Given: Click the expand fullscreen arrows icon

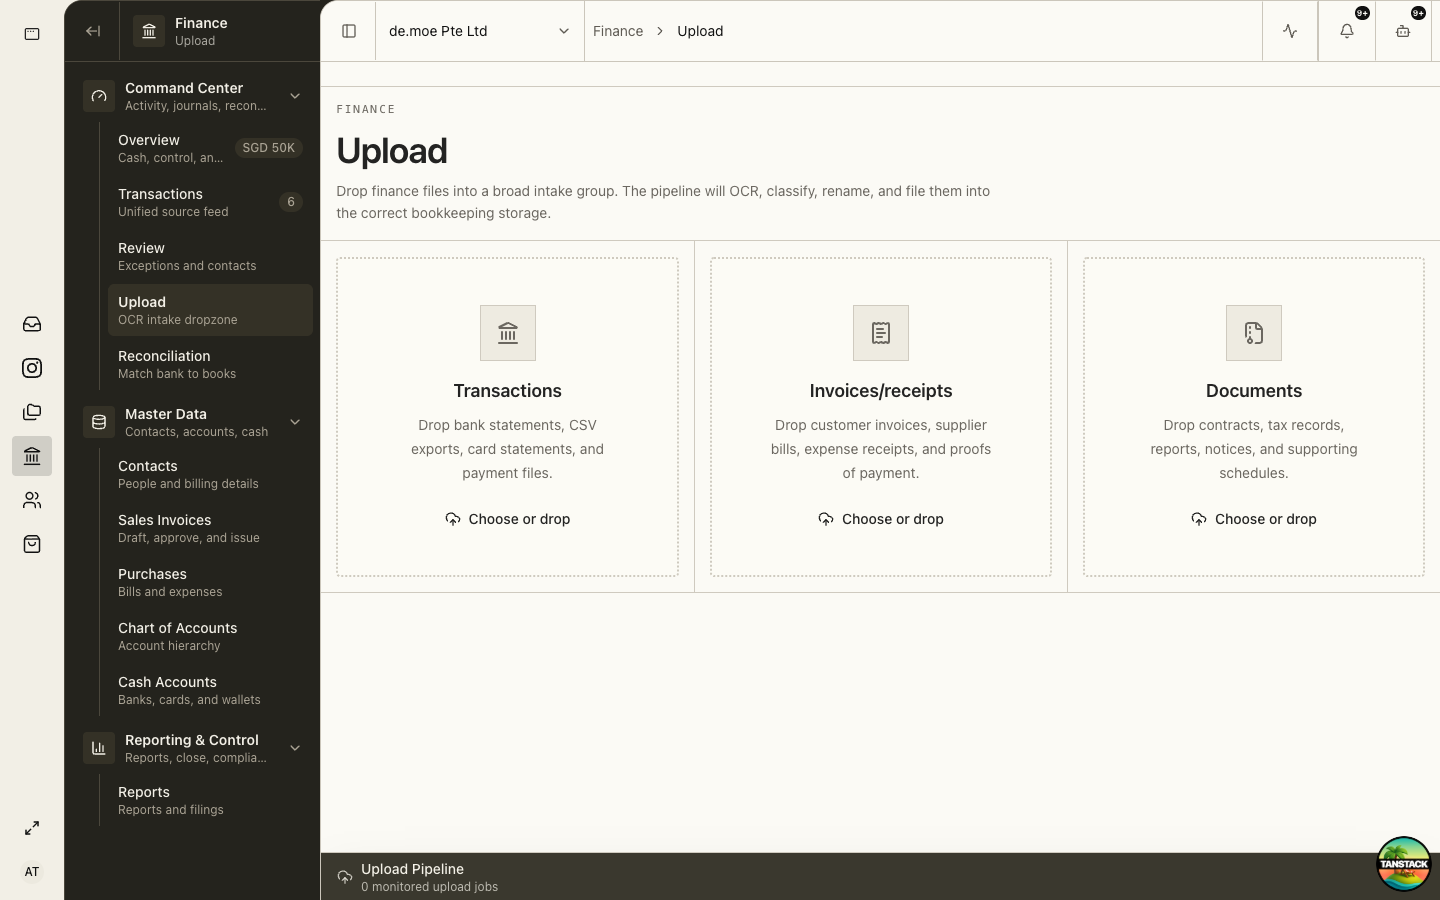Looking at the screenshot, I should pyautogui.click(x=32, y=828).
